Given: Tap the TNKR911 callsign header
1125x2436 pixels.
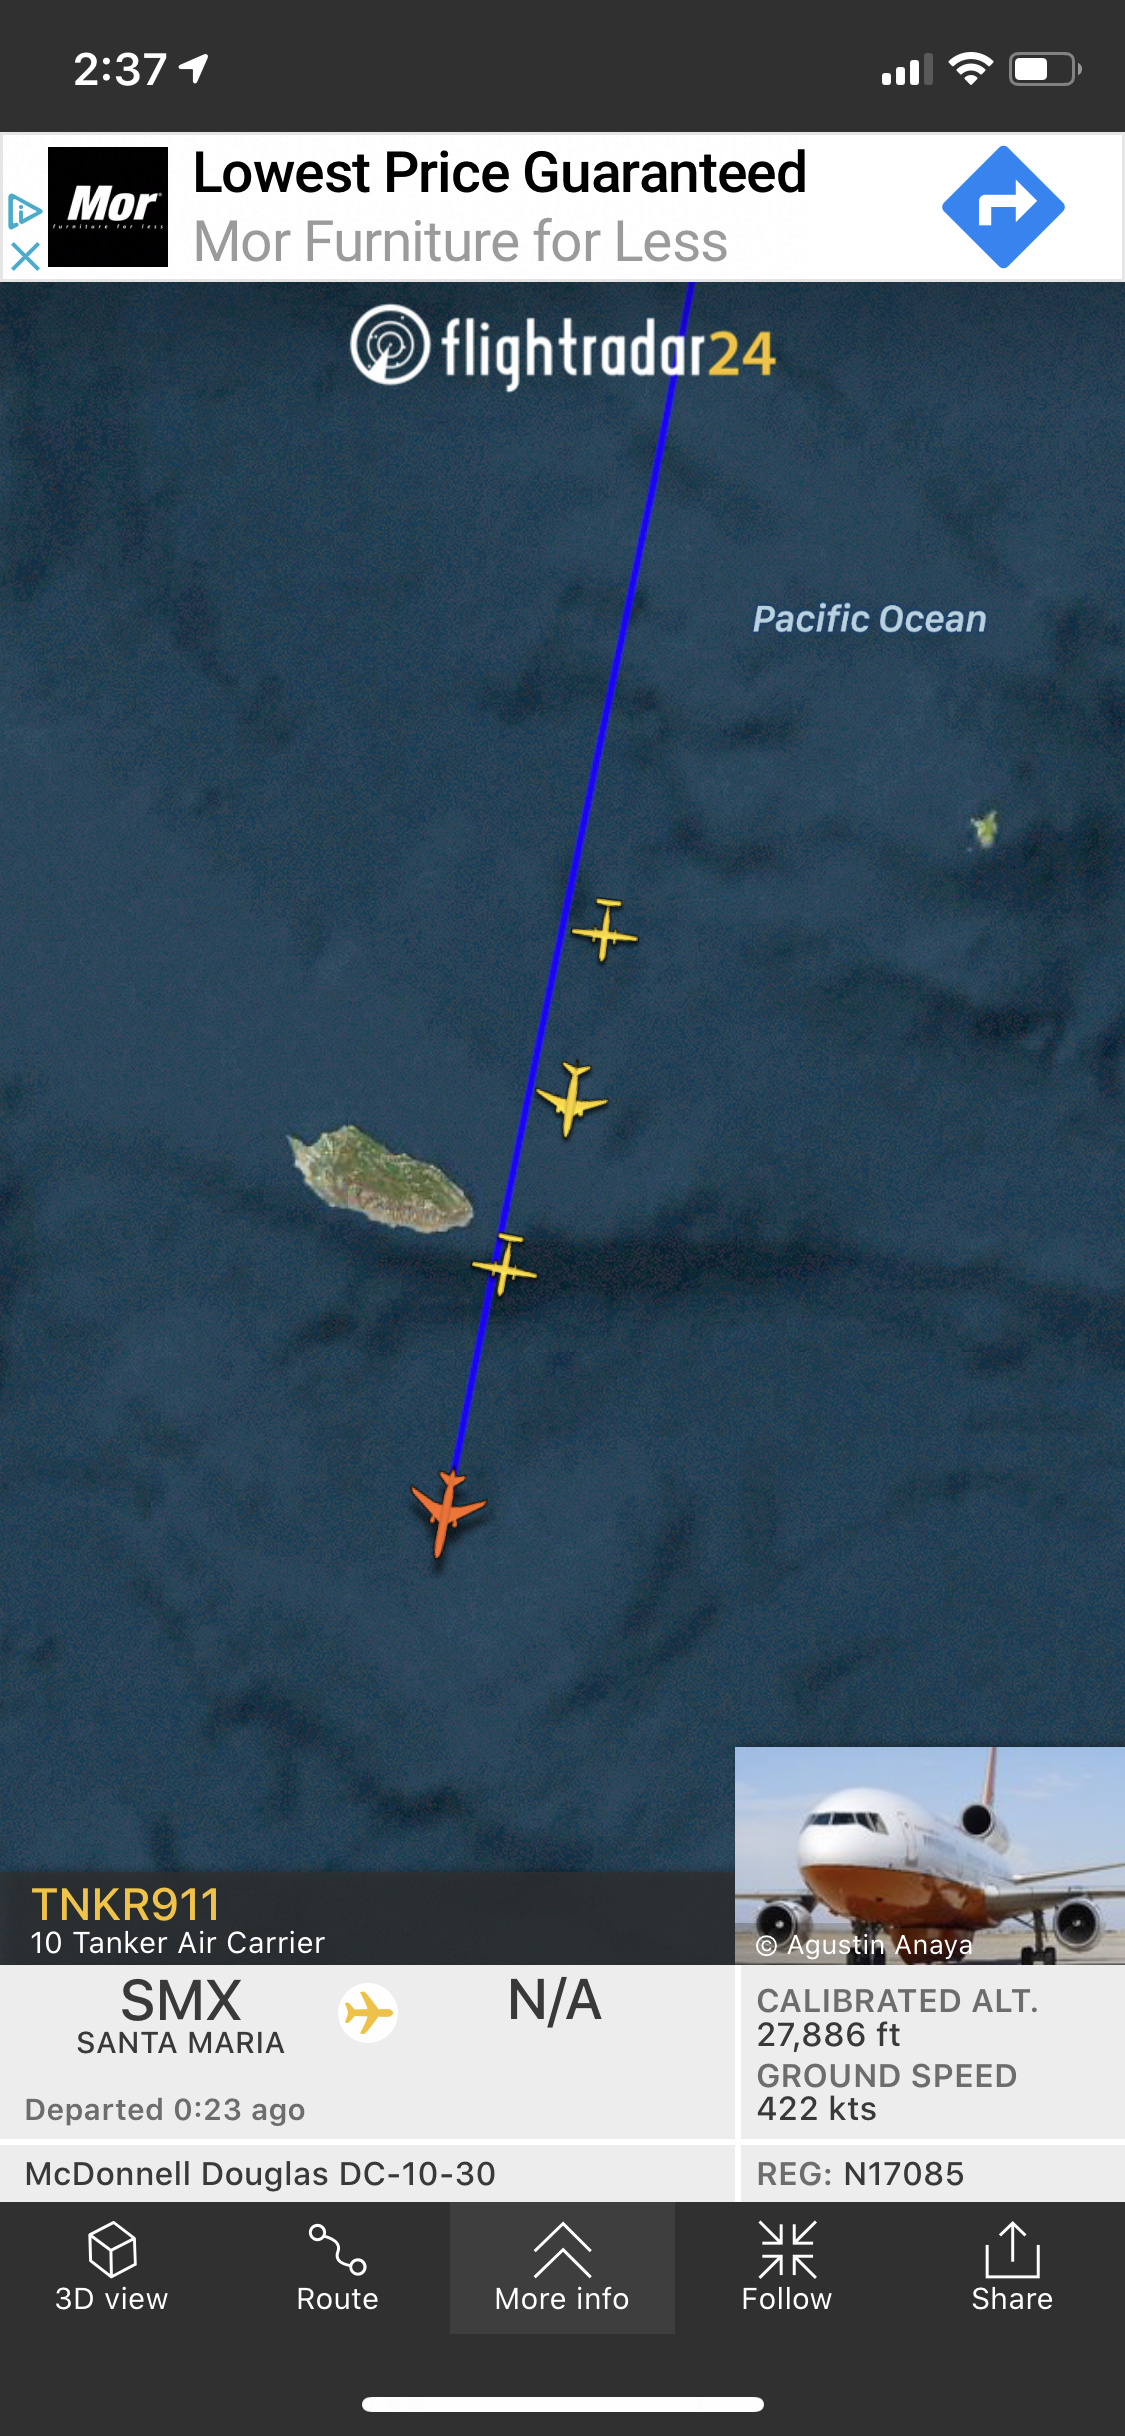Looking at the screenshot, I should (x=125, y=1904).
